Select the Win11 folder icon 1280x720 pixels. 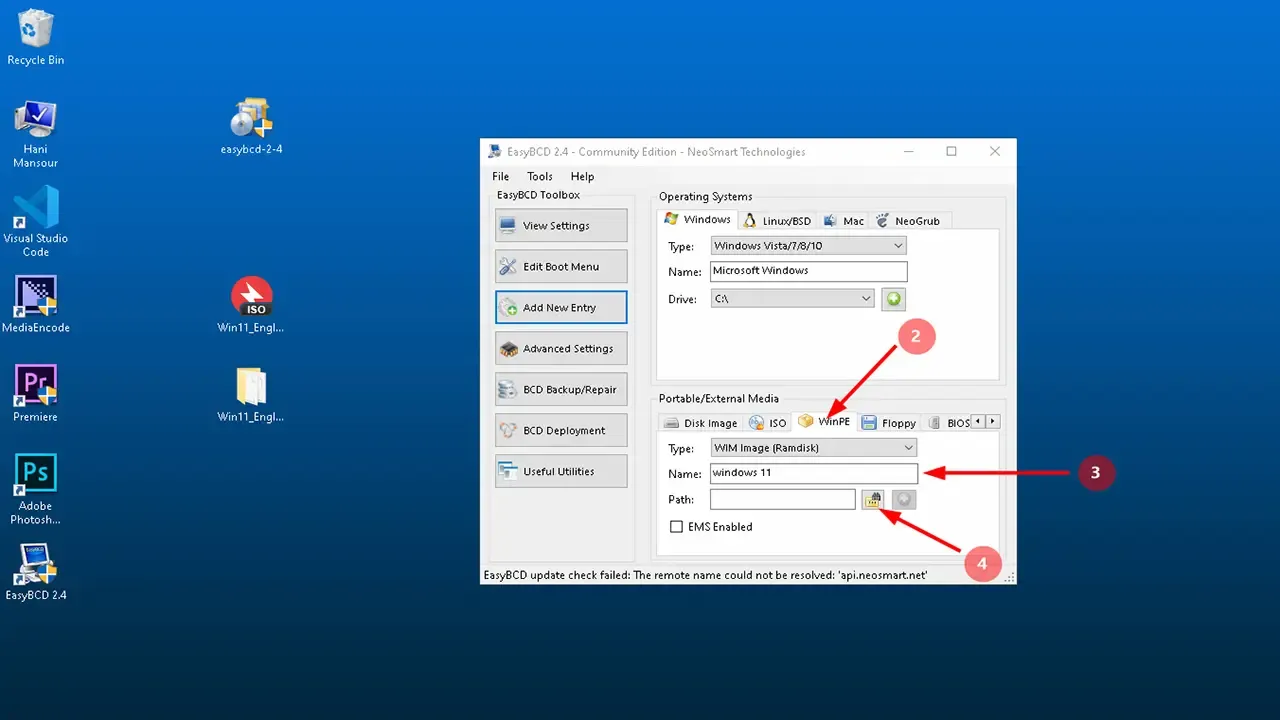pyautogui.click(x=251, y=395)
